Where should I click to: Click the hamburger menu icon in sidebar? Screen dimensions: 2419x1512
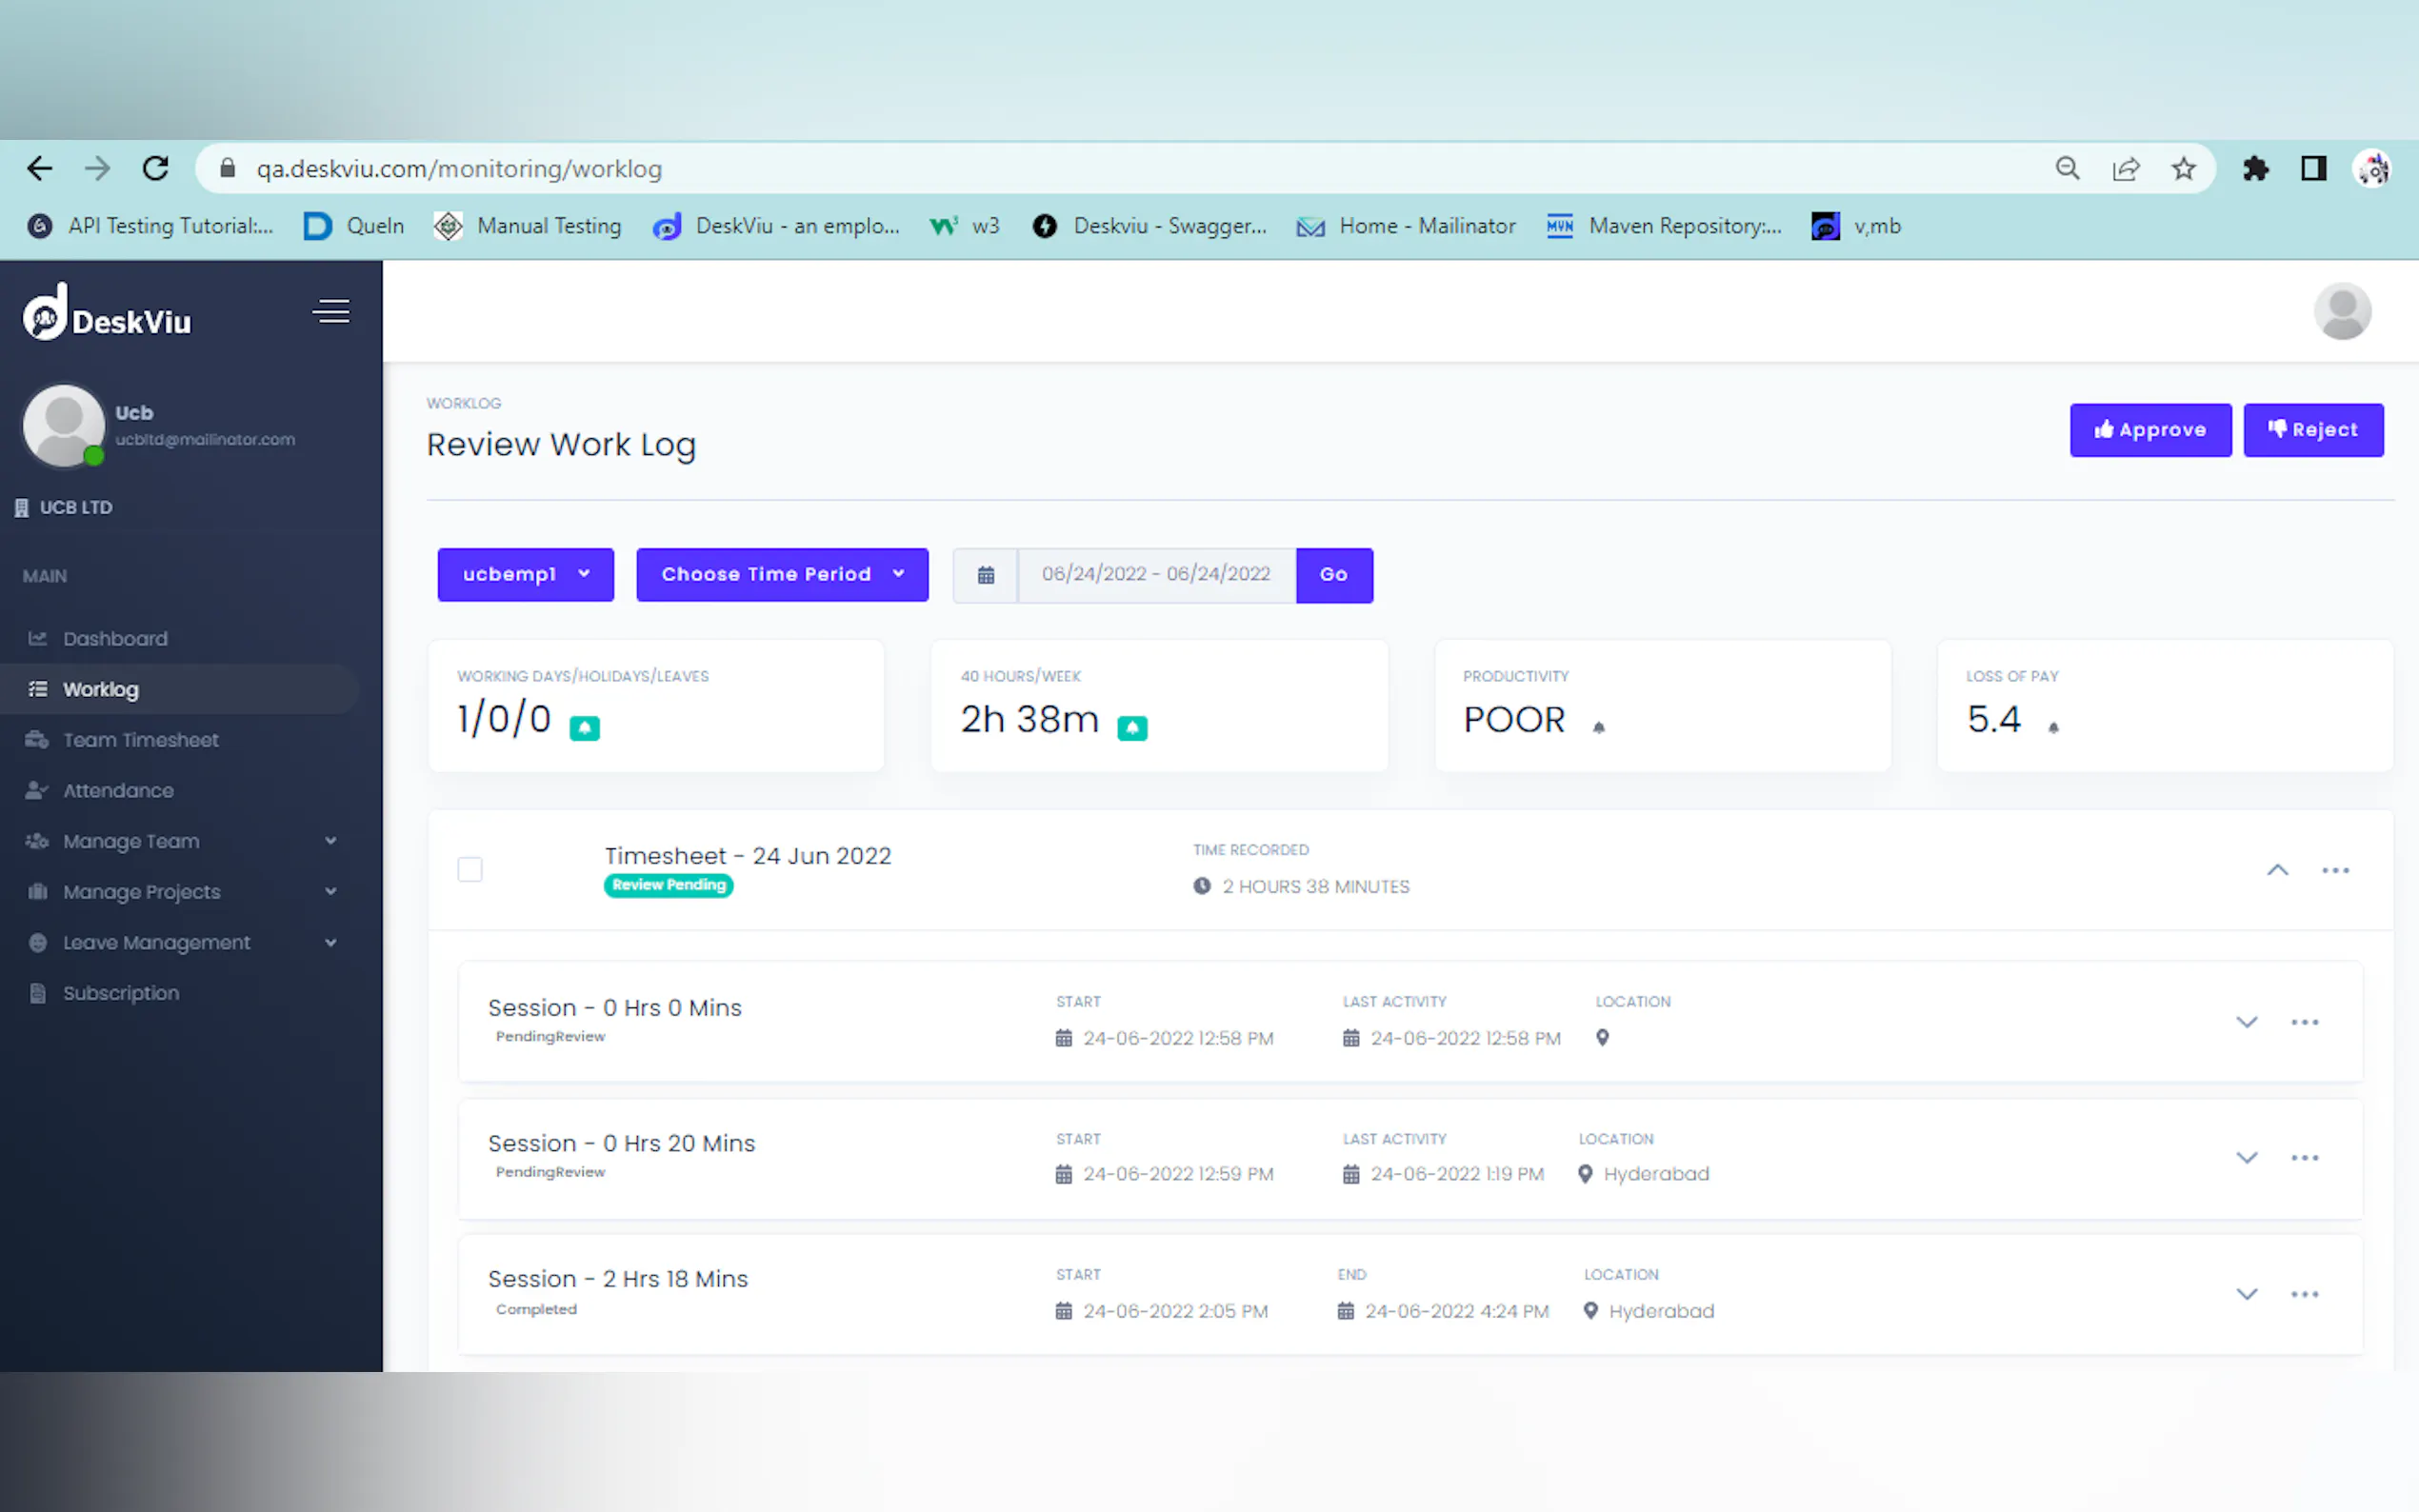(x=331, y=311)
